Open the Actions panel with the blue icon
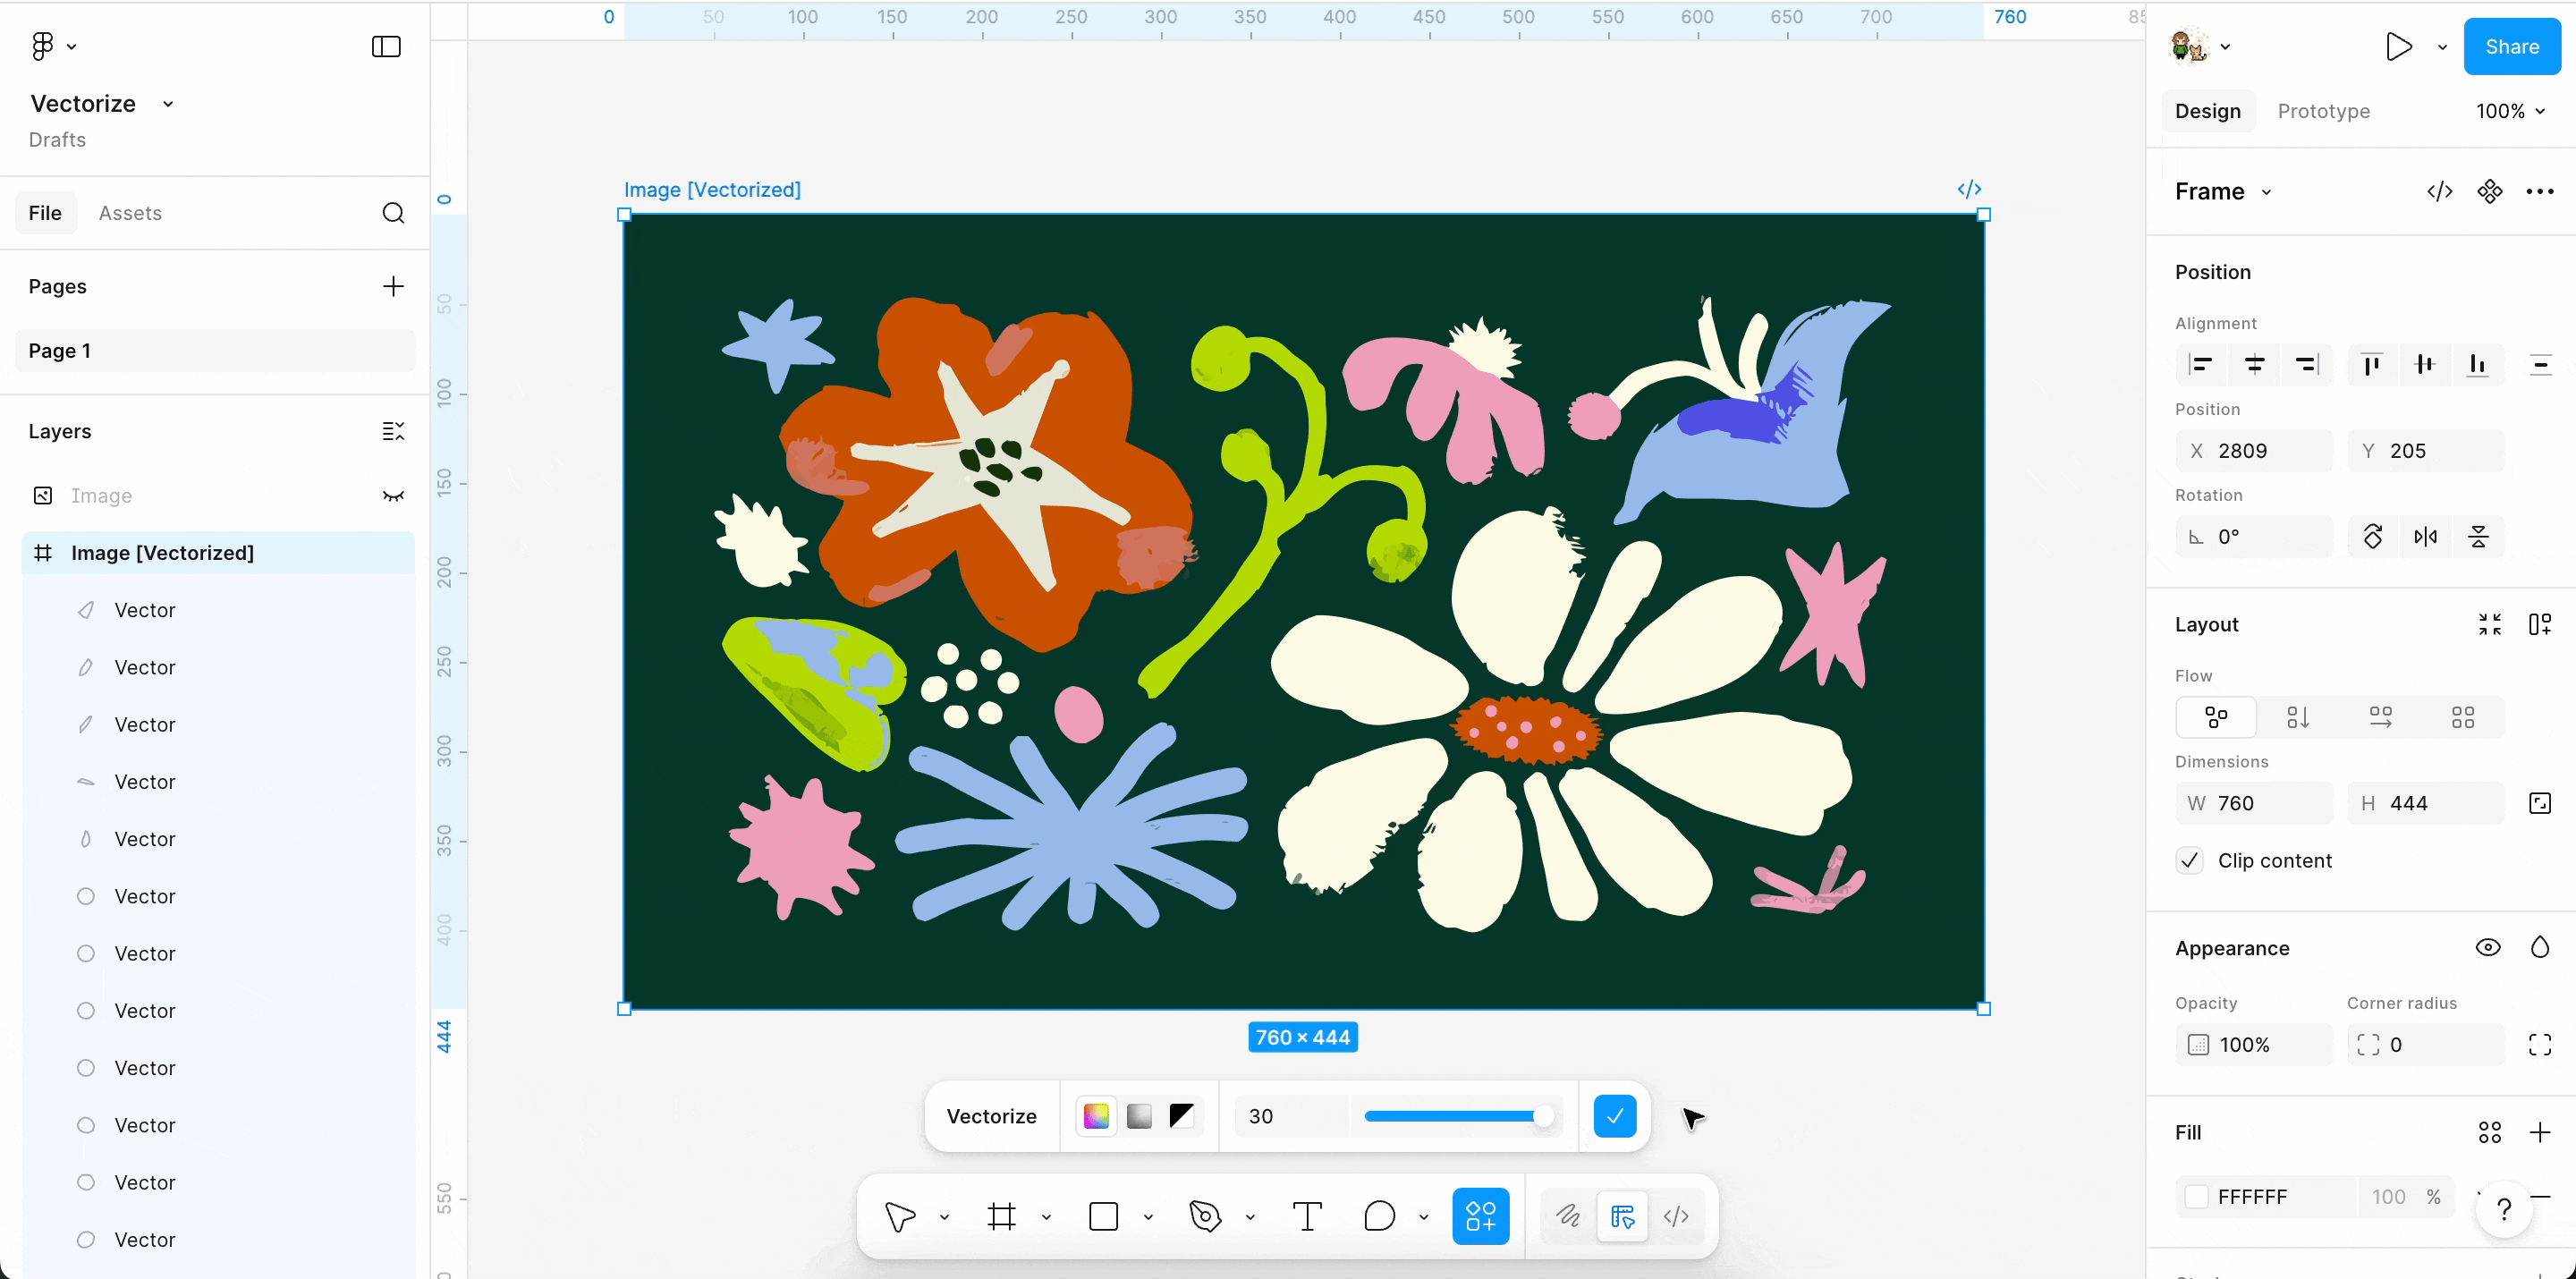The width and height of the screenshot is (2576, 1279). 1480,1216
